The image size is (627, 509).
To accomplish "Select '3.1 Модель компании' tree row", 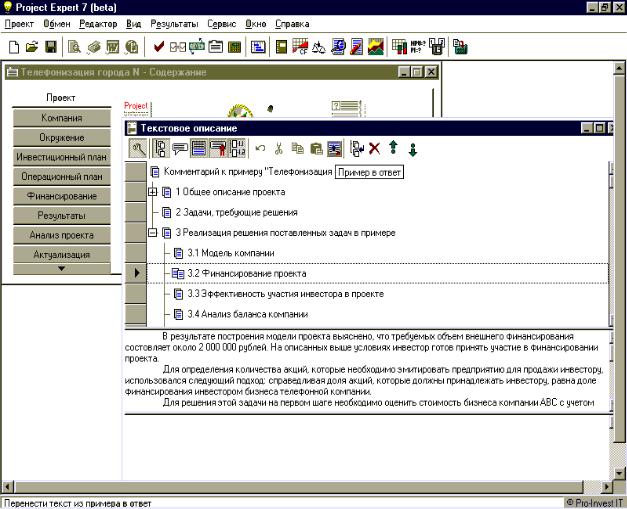I will 231,253.
